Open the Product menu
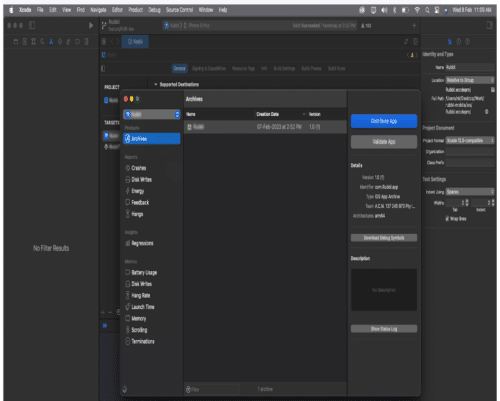This screenshot has width=500, height=401. click(135, 10)
